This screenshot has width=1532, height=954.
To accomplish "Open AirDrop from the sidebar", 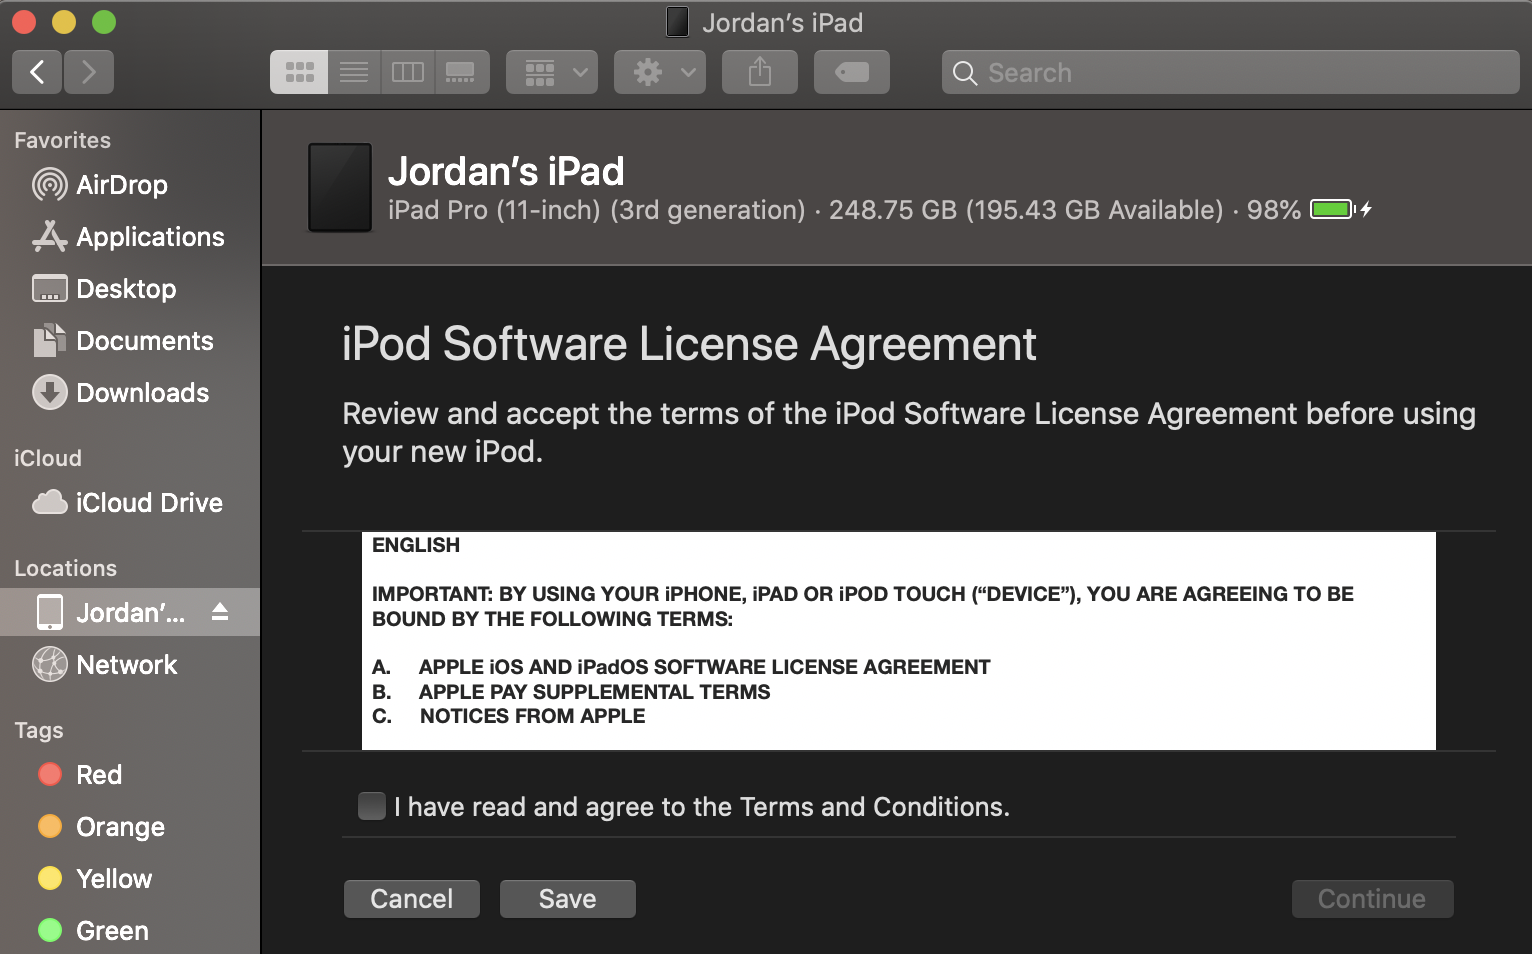I will pyautogui.click(x=130, y=185).
